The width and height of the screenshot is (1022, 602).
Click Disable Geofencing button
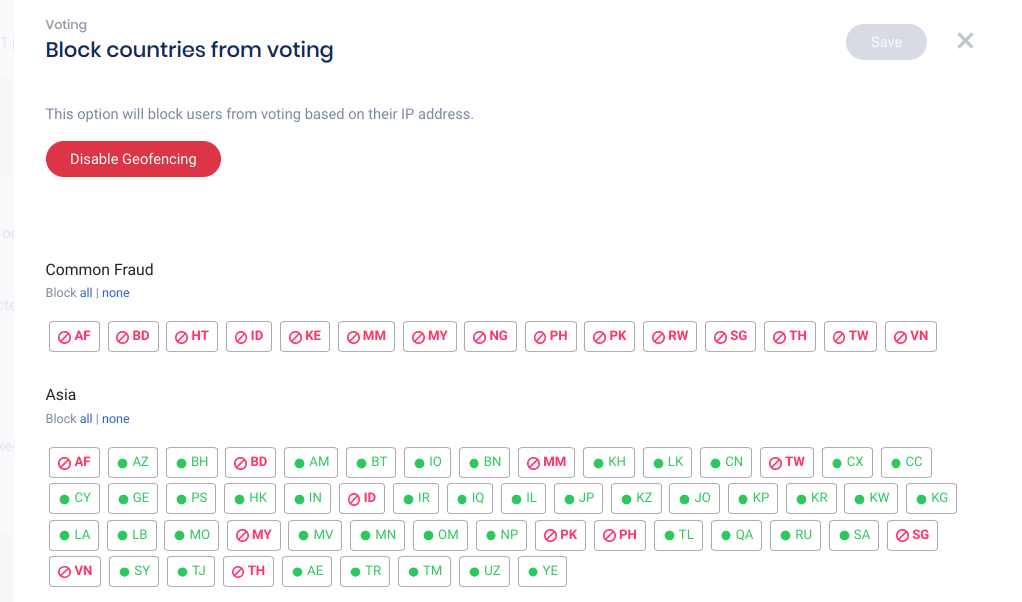133,159
